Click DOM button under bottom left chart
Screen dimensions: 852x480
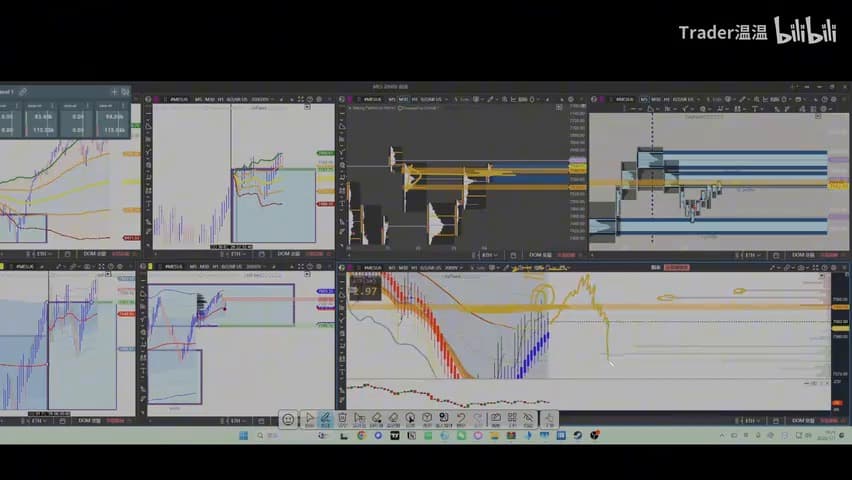(90, 421)
